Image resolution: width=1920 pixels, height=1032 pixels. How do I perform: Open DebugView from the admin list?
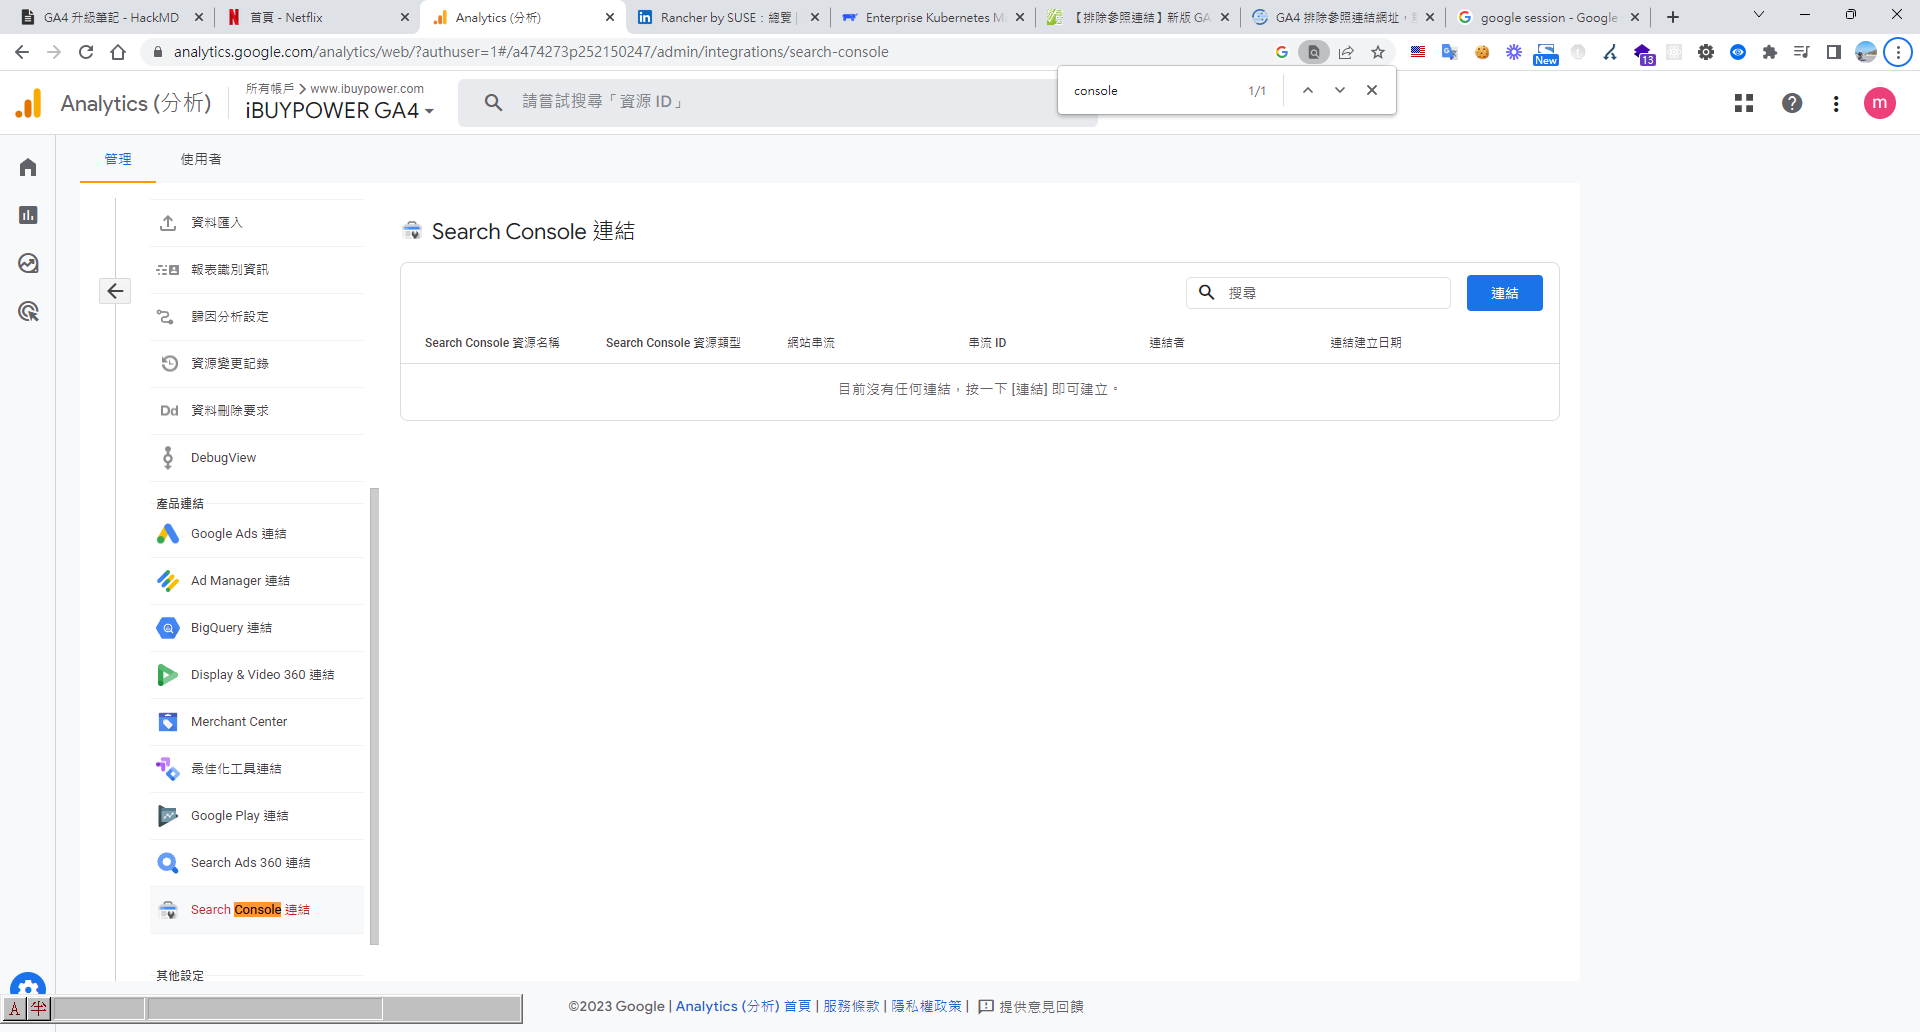pyautogui.click(x=223, y=458)
